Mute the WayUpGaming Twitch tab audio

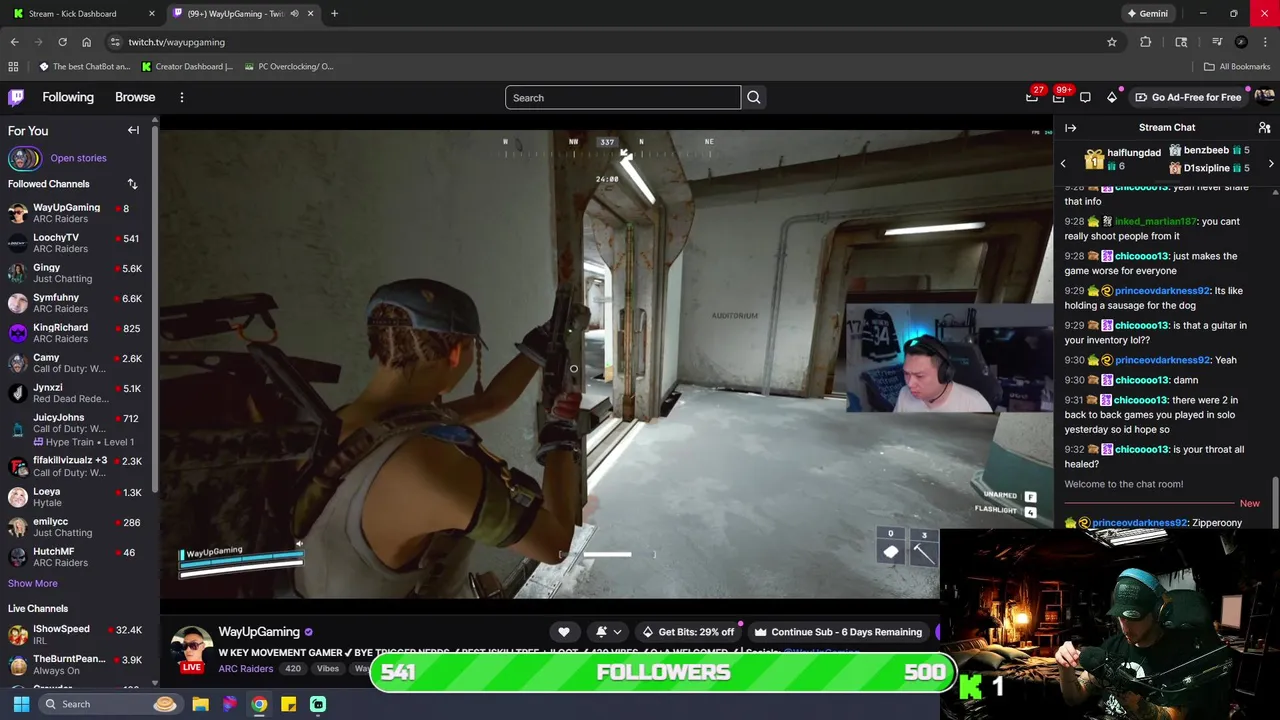coord(294,13)
